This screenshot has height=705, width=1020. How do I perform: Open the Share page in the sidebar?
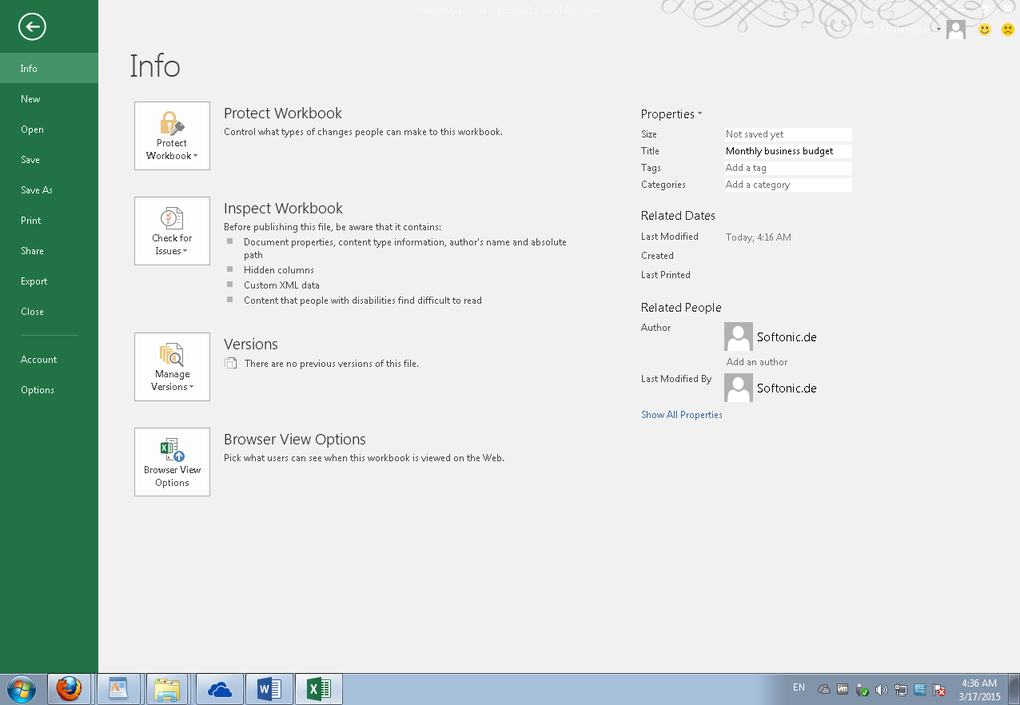49,250
